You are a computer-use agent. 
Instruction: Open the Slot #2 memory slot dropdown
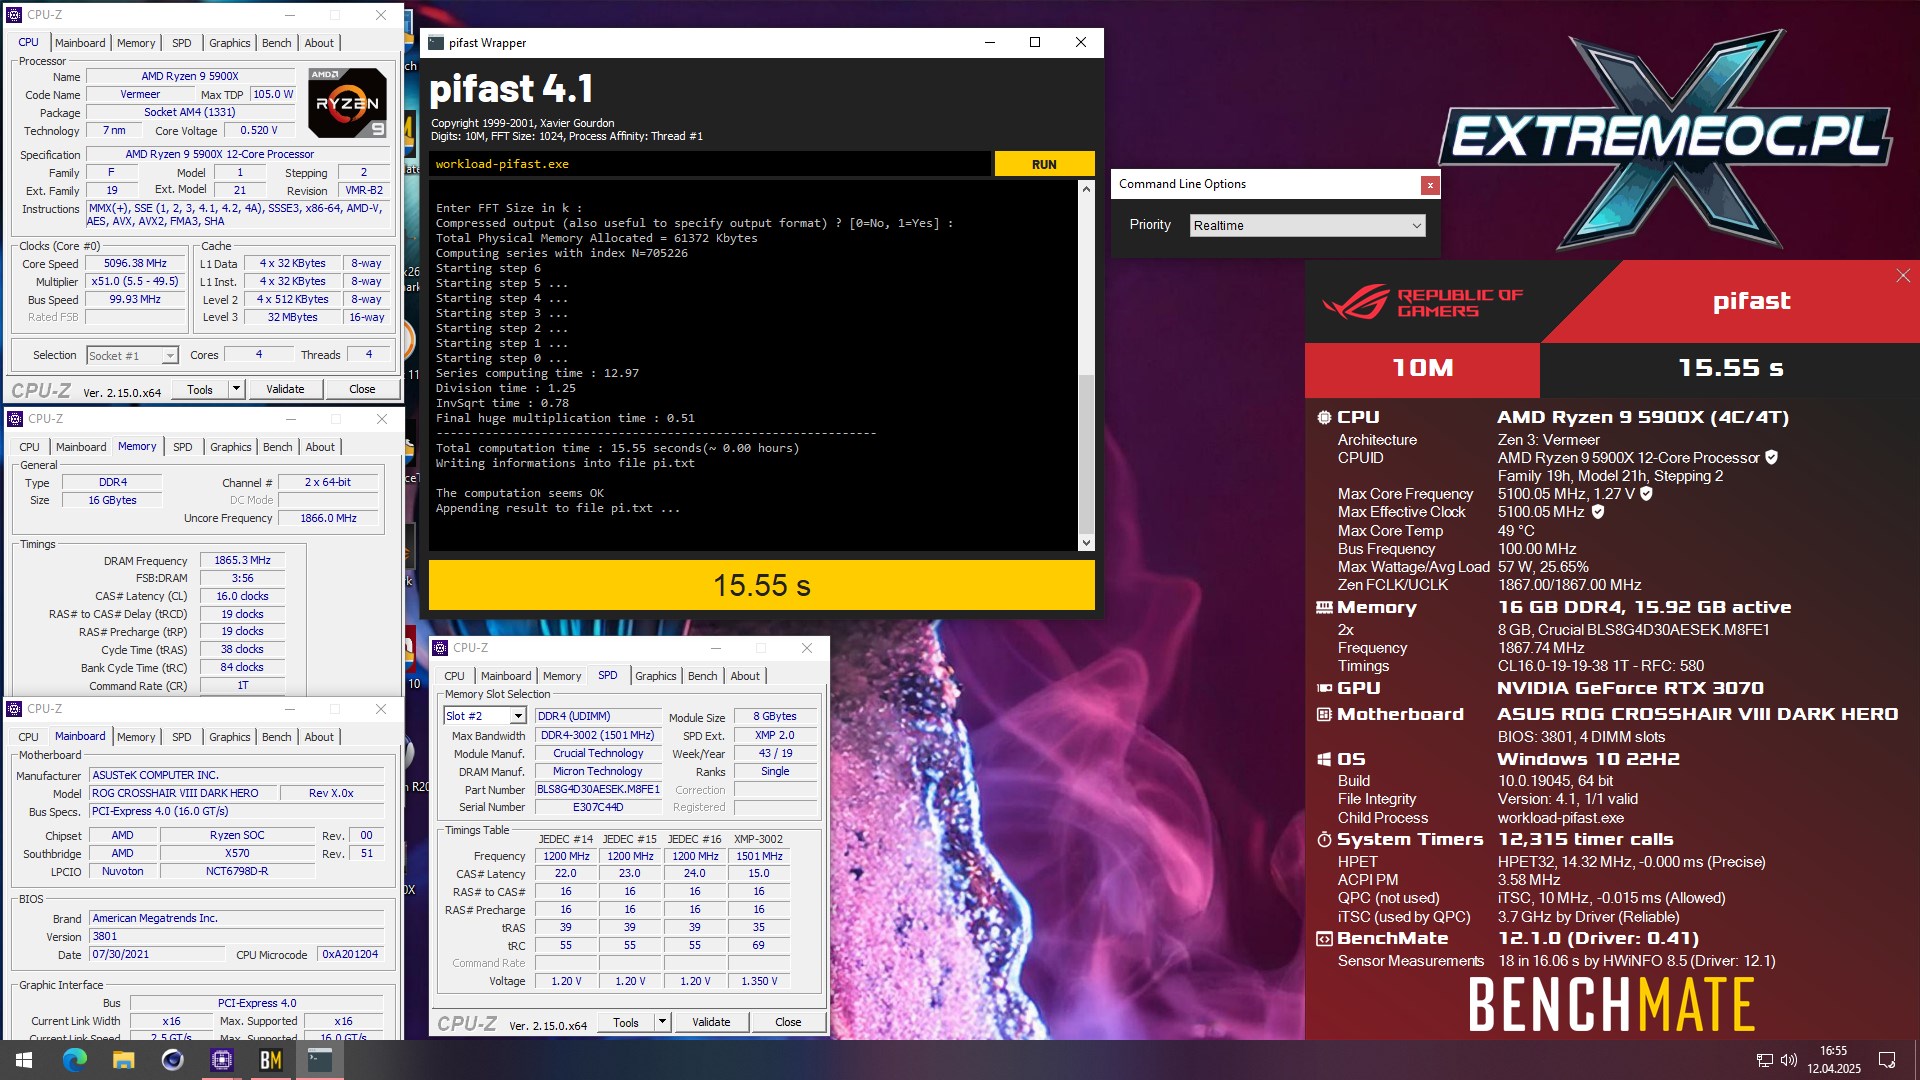tap(485, 716)
